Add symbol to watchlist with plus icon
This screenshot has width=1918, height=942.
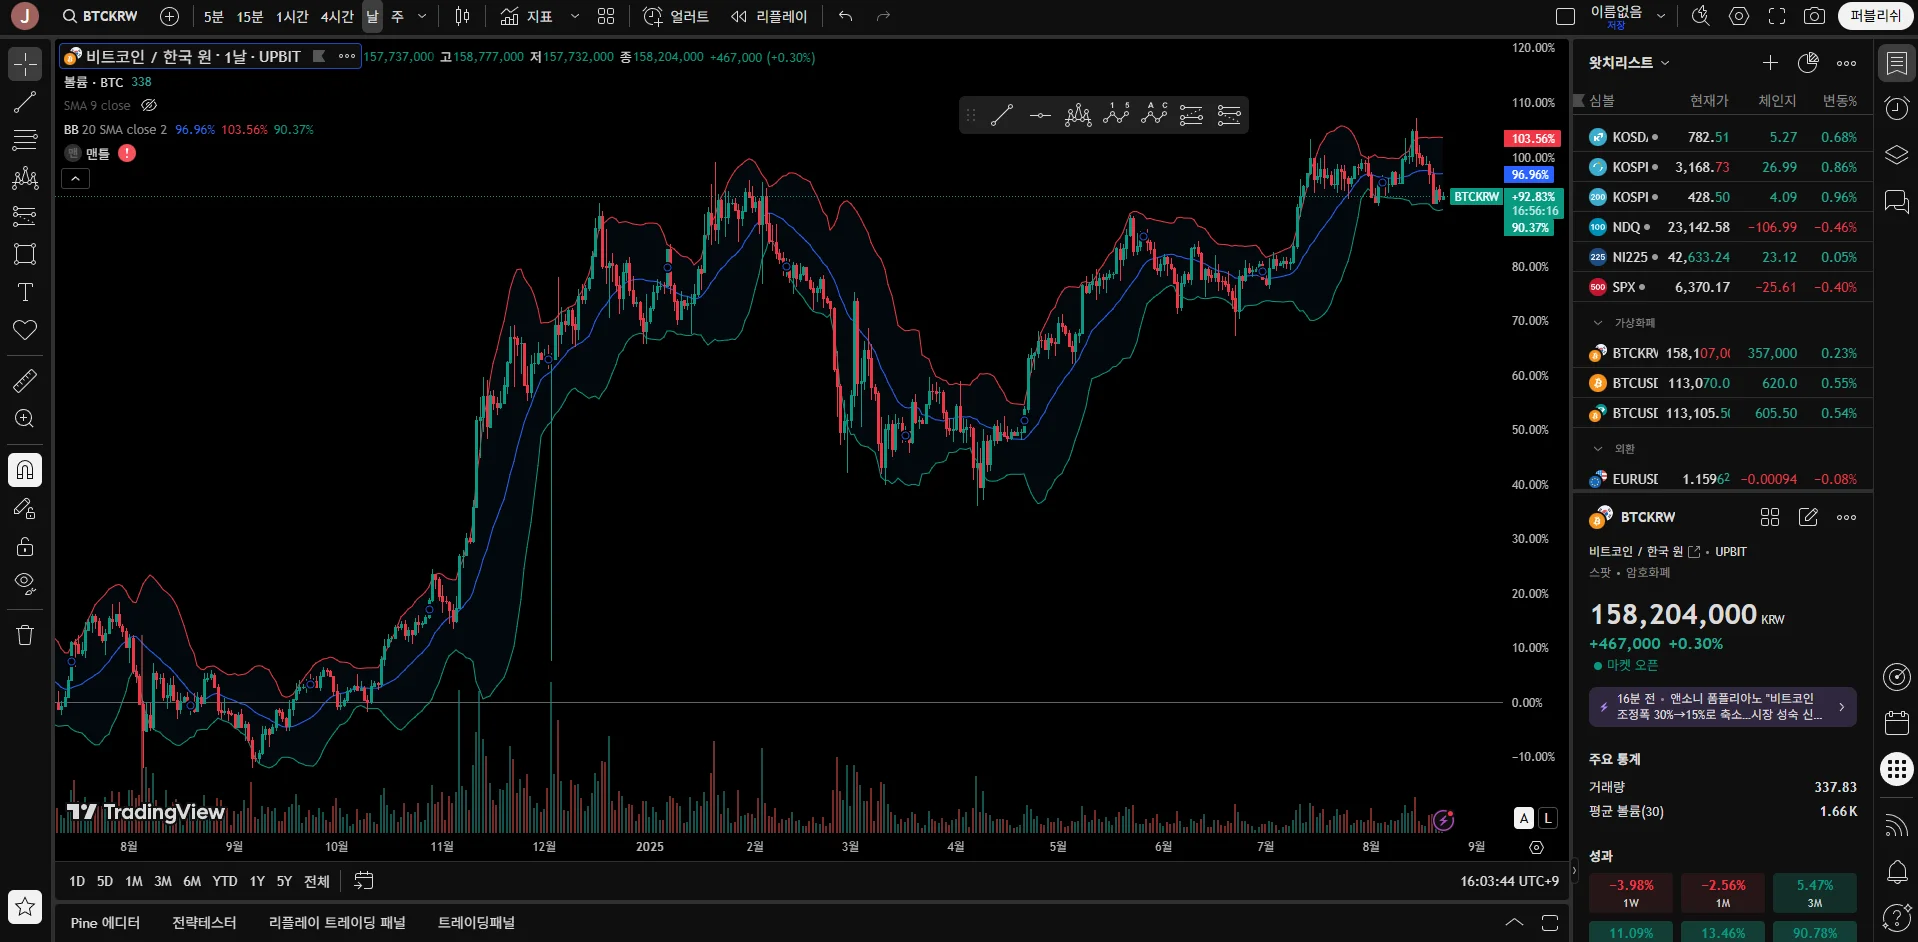coord(1770,63)
